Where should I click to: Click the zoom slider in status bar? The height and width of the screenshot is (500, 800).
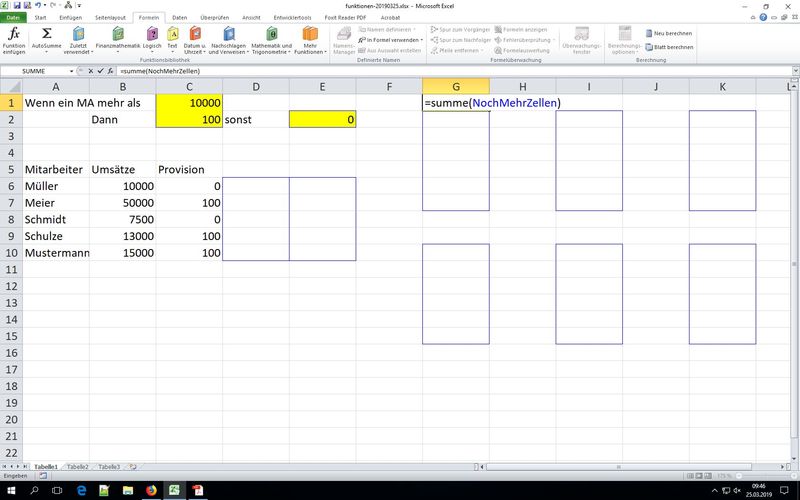click(x=765, y=476)
